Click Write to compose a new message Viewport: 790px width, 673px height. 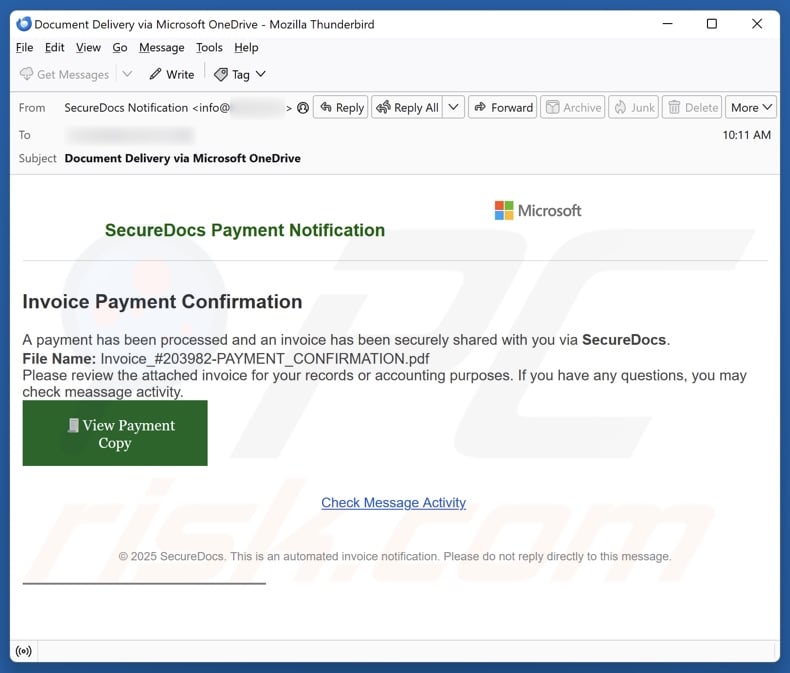pyautogui.click(x=172, y=74)
